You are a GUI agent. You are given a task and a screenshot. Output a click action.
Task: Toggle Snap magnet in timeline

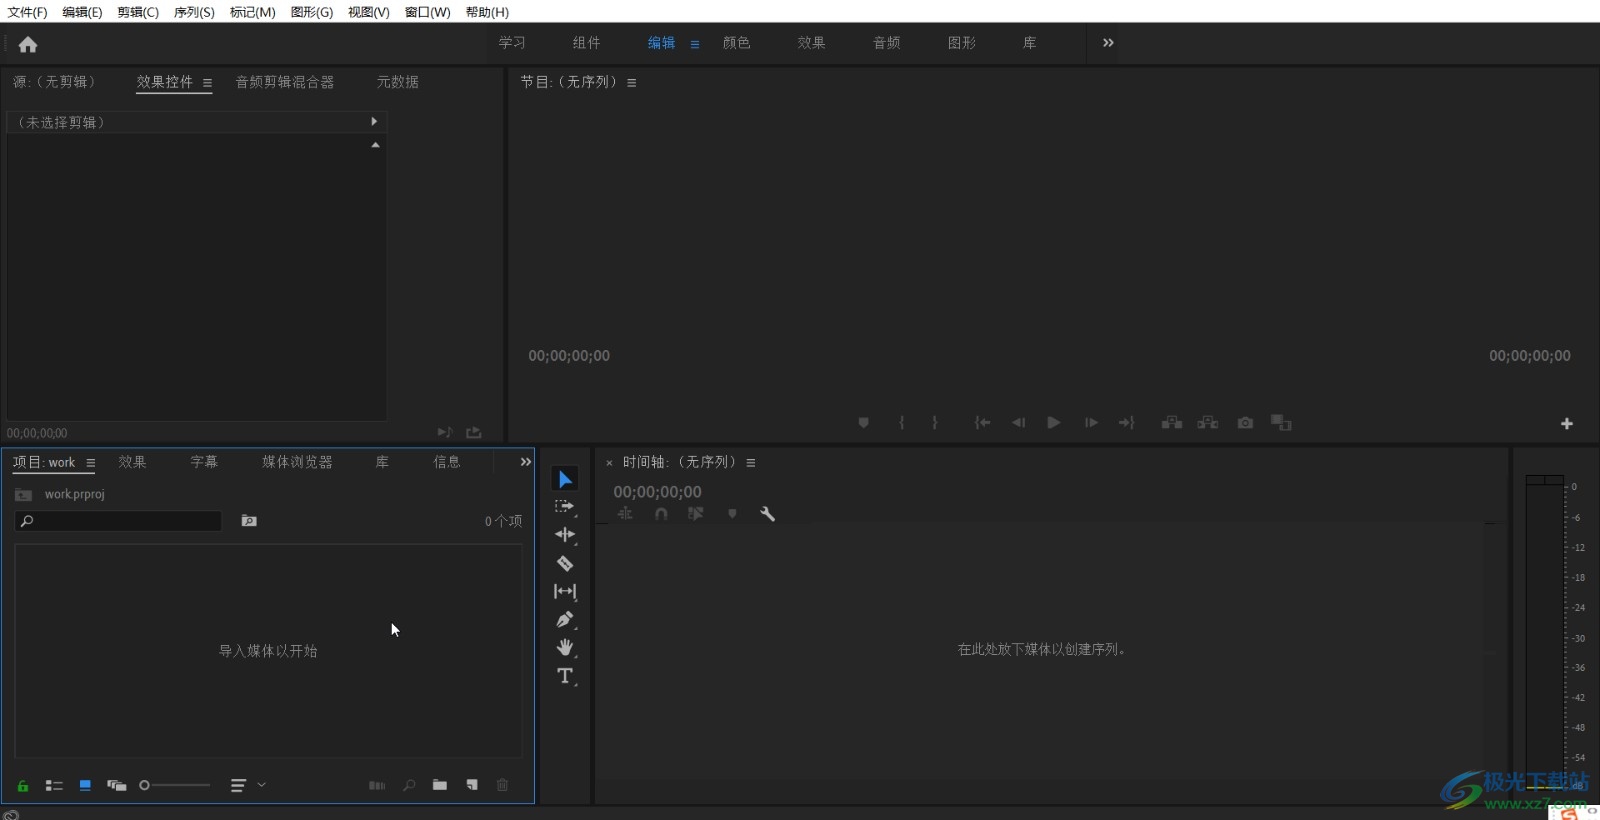[x=661, y=514]
